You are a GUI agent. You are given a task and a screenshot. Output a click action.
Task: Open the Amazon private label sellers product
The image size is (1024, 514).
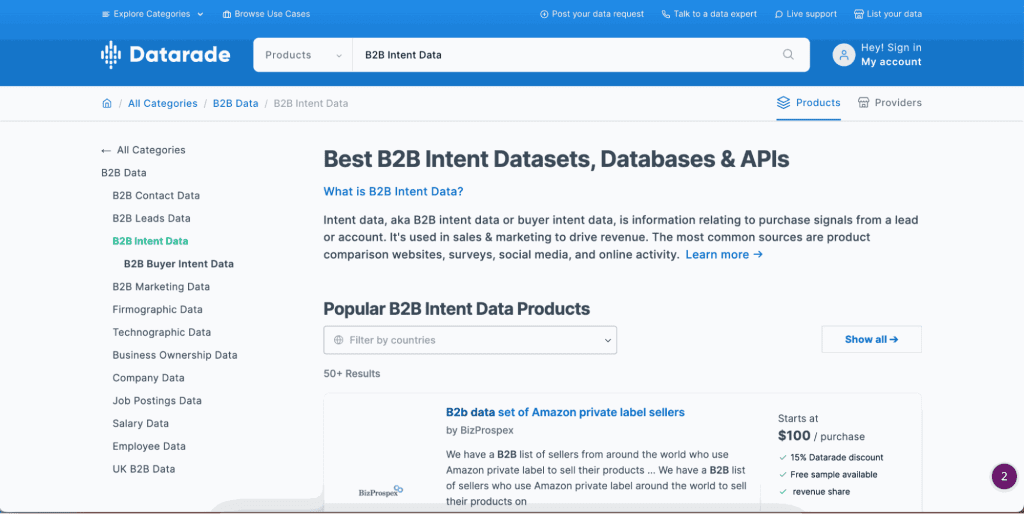point(565,412)
